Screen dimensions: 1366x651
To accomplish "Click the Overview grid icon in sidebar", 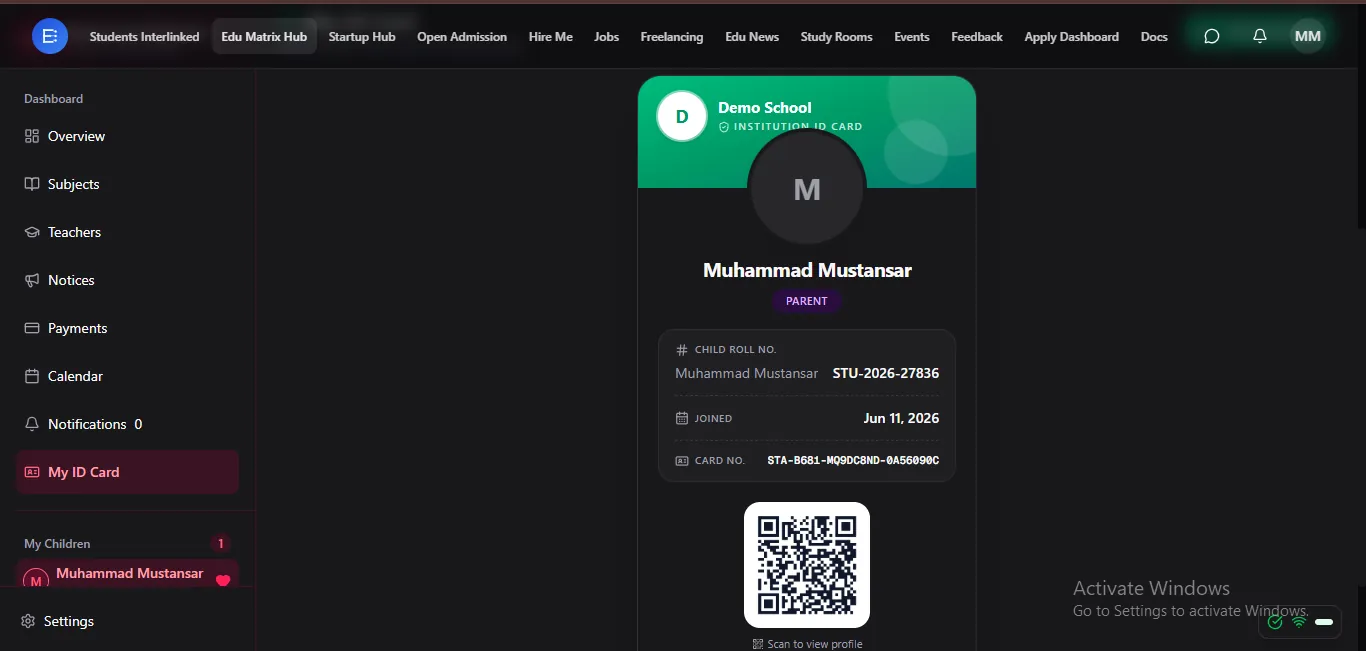I will coord(32,136).
